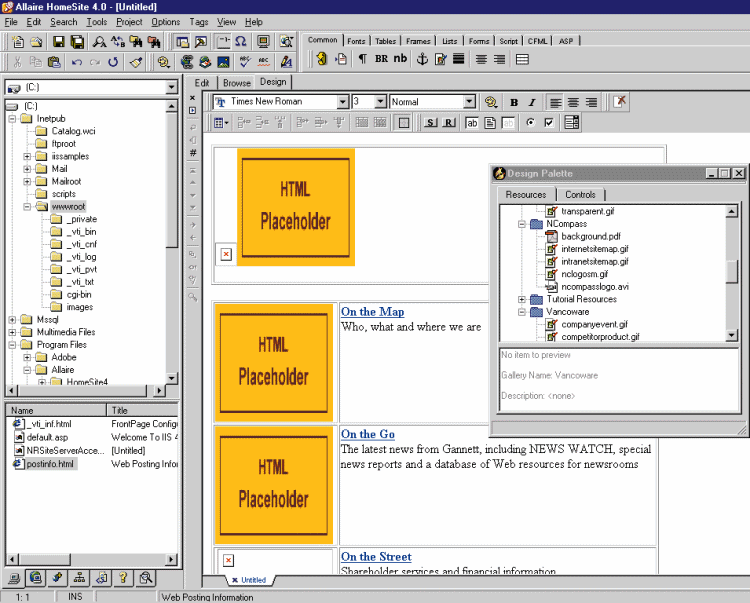Select background.pdf in Design Palette
Screen dimensions: 750x603
tap(591, 236)
